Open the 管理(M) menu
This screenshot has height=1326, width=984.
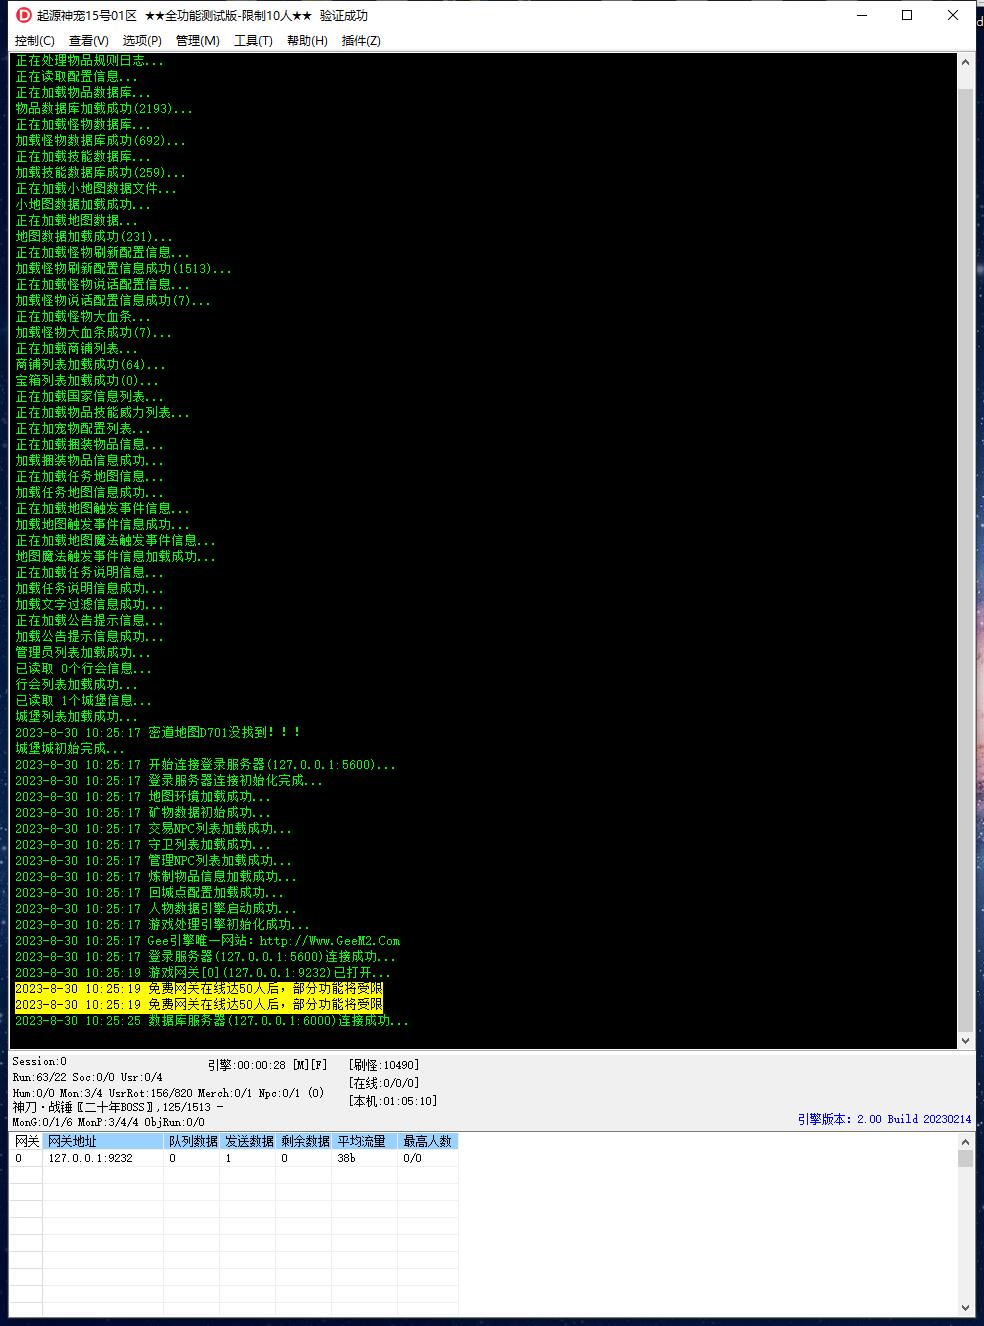click(197, 41)
